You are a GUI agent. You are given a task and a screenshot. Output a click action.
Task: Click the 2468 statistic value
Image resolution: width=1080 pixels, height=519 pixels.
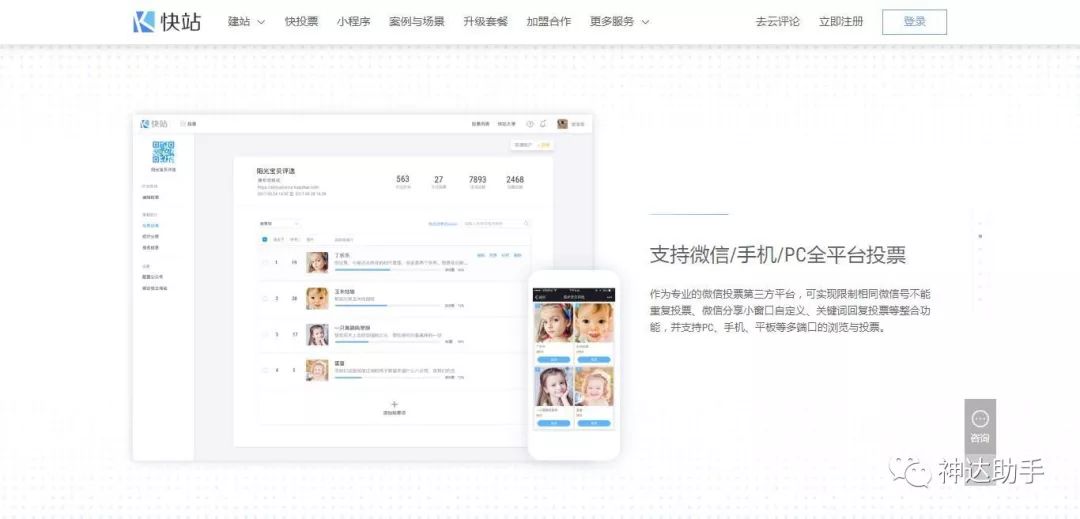pos(515,179)
